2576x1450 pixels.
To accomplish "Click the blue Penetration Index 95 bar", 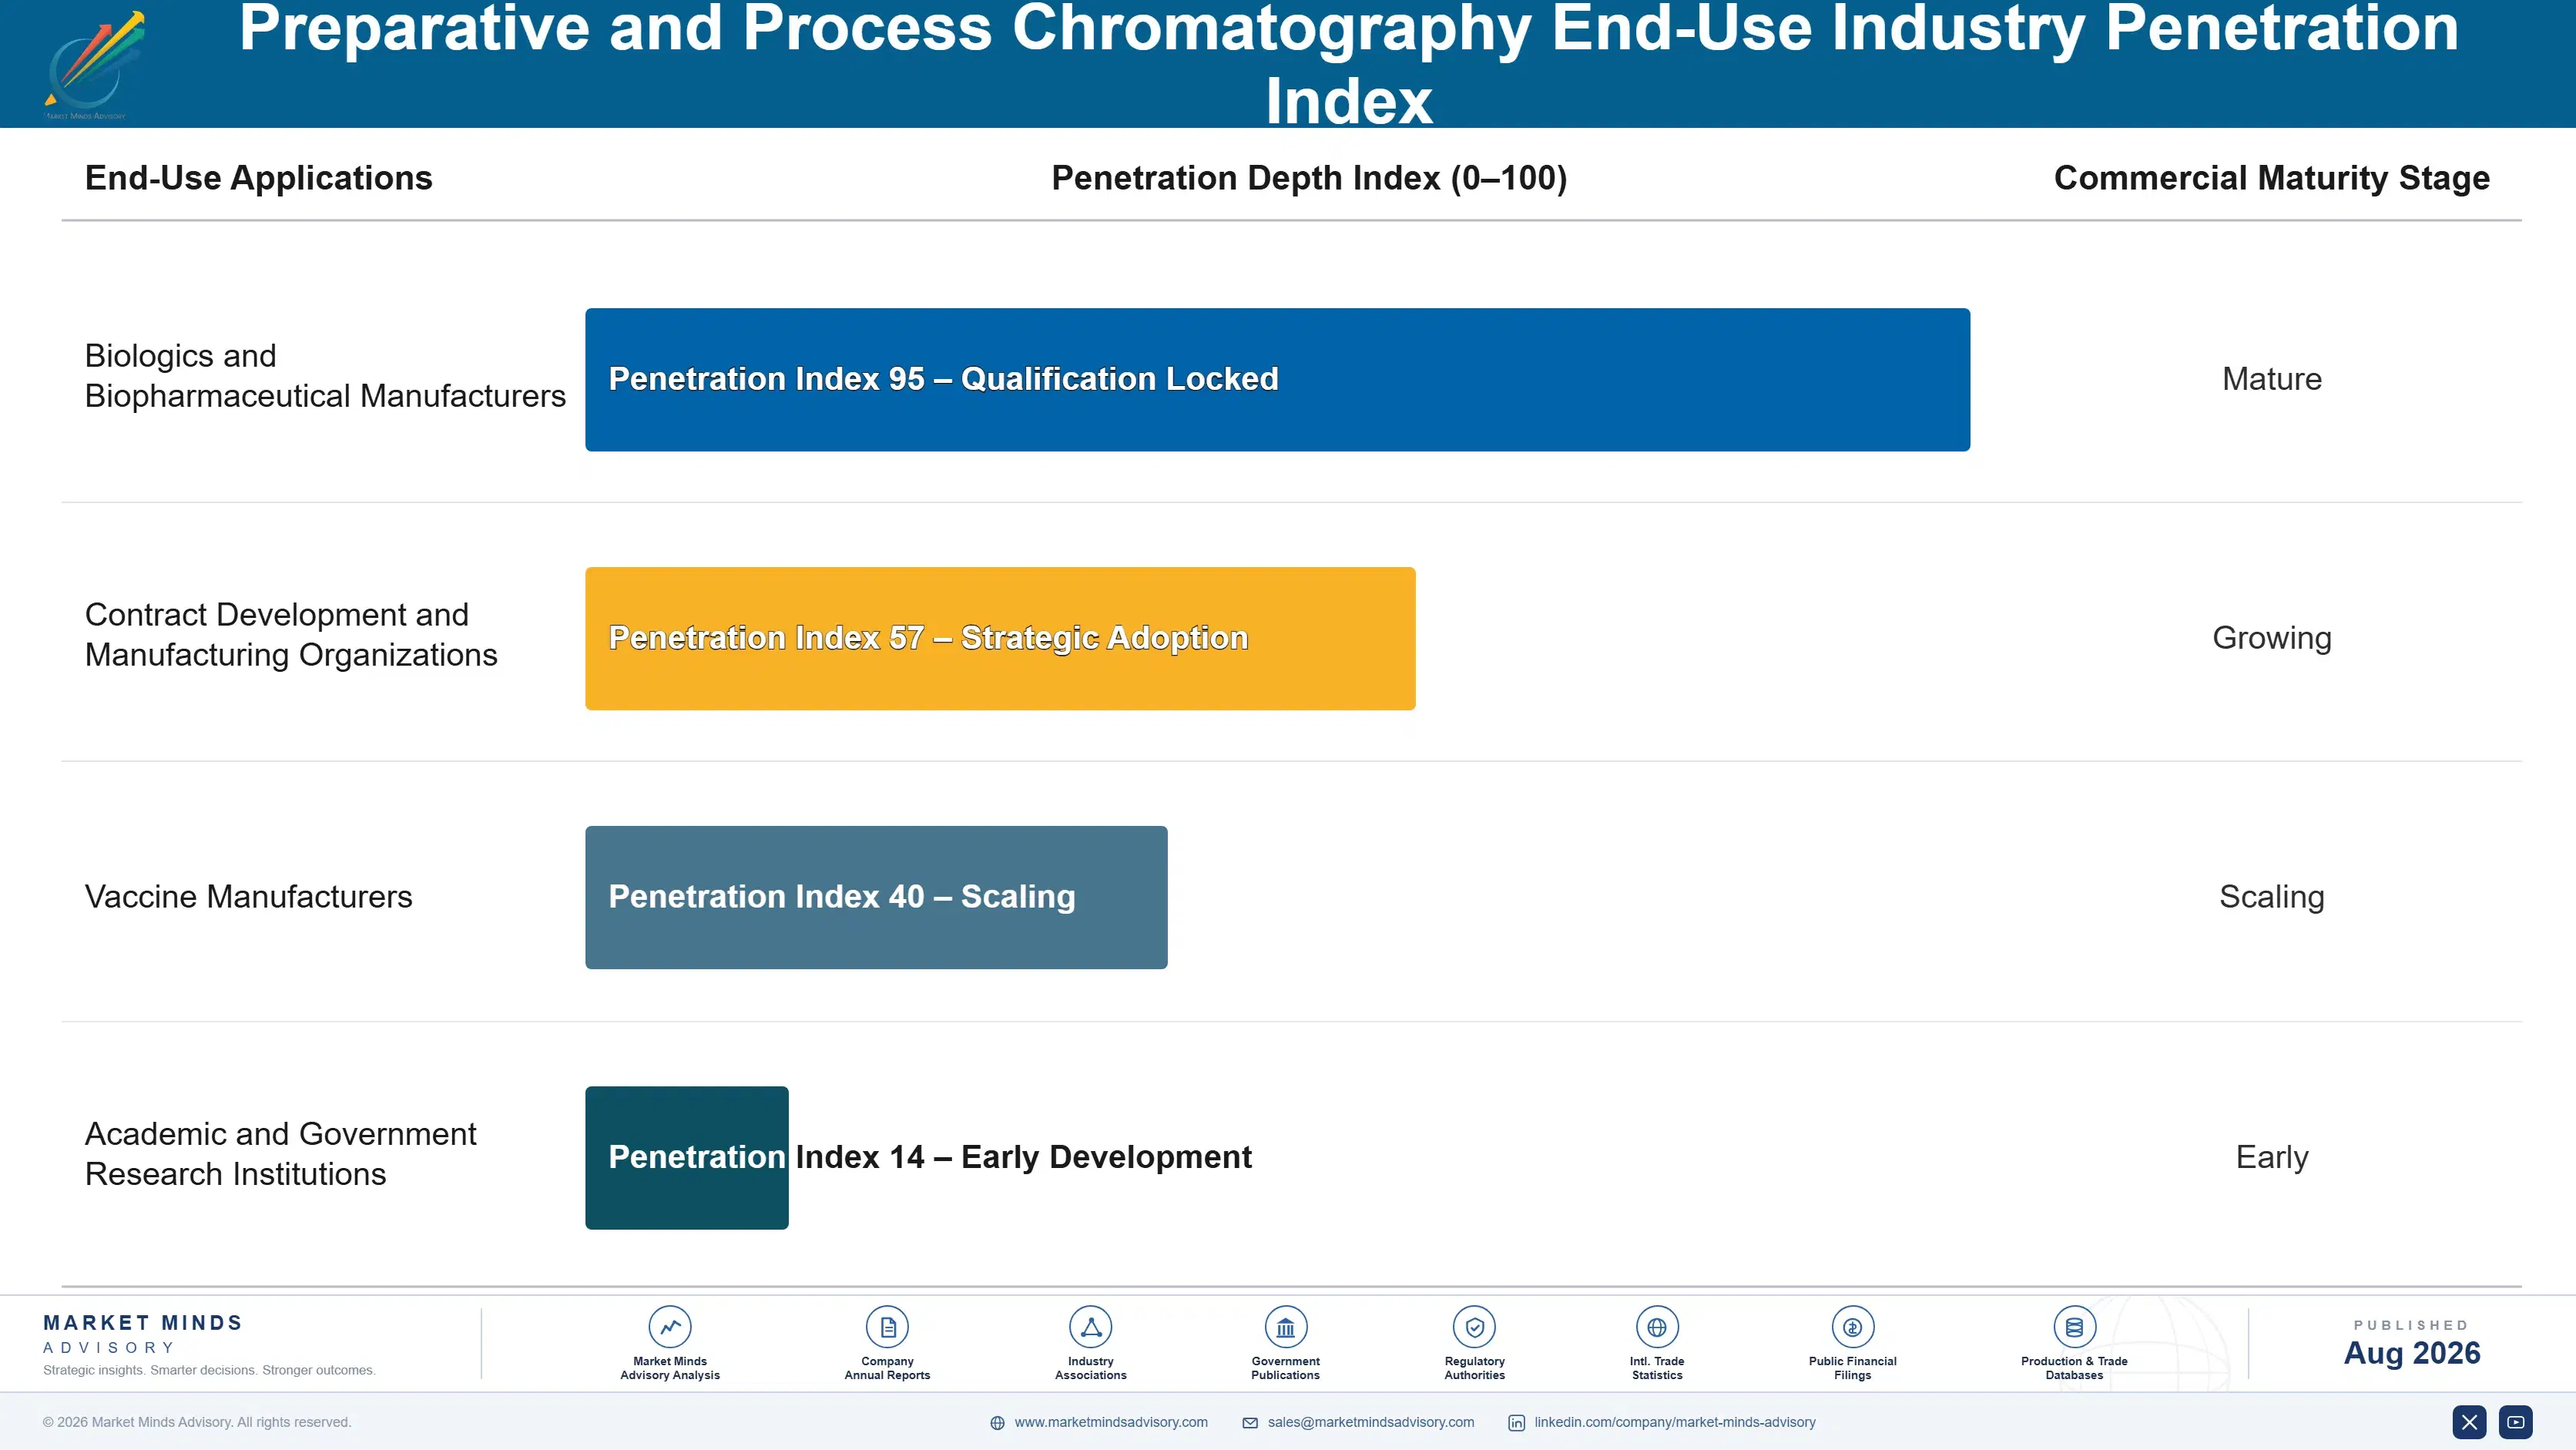I will tap(1277, 380).
